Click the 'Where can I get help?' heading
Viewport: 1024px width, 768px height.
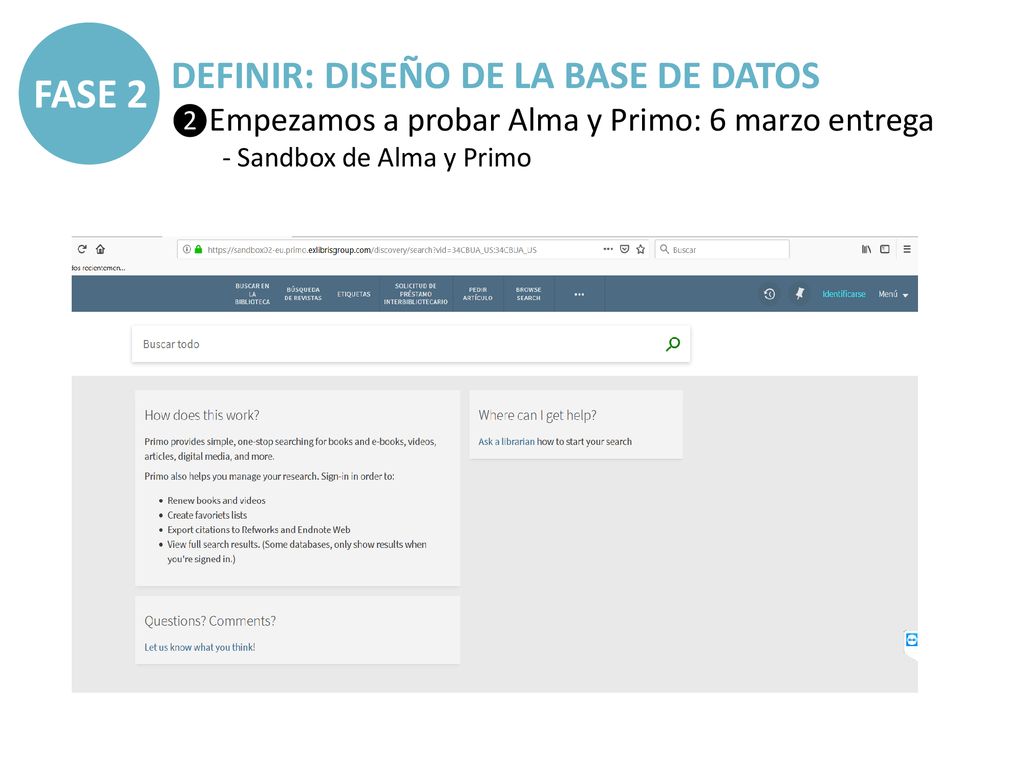(x=537, y=415)
